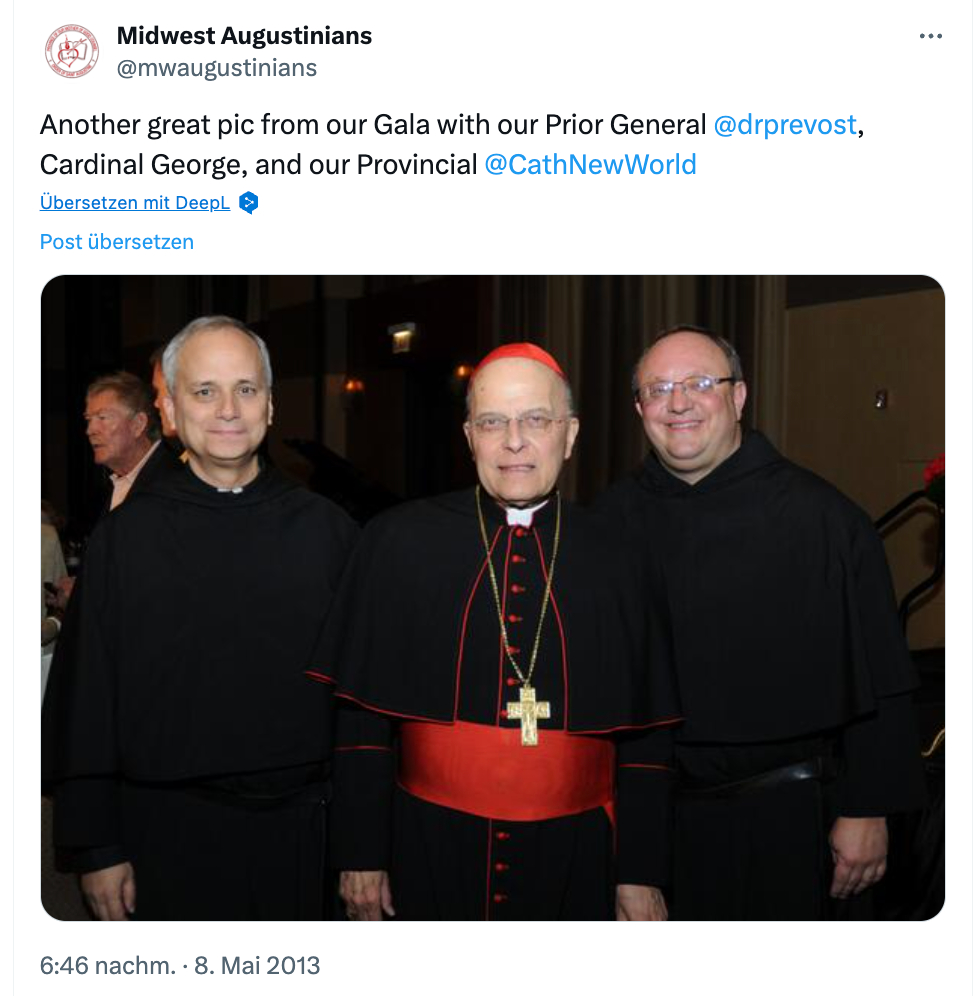Open the @drprevost mention

[785, 125]
